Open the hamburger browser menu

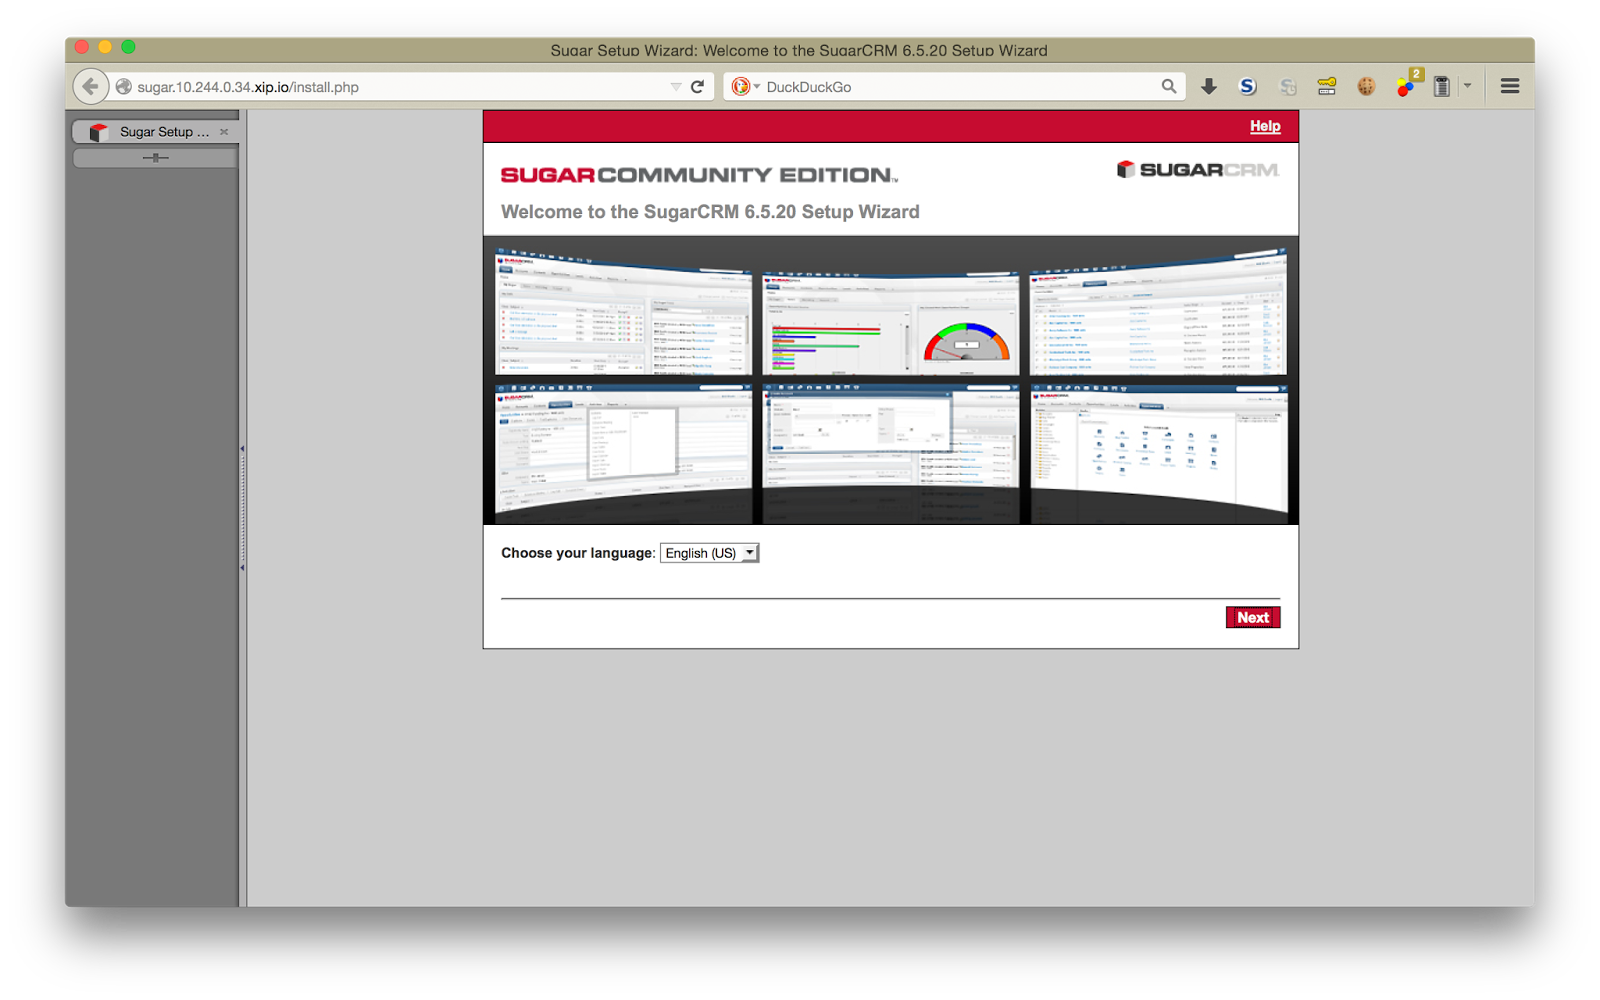(x=1510, y=87)
